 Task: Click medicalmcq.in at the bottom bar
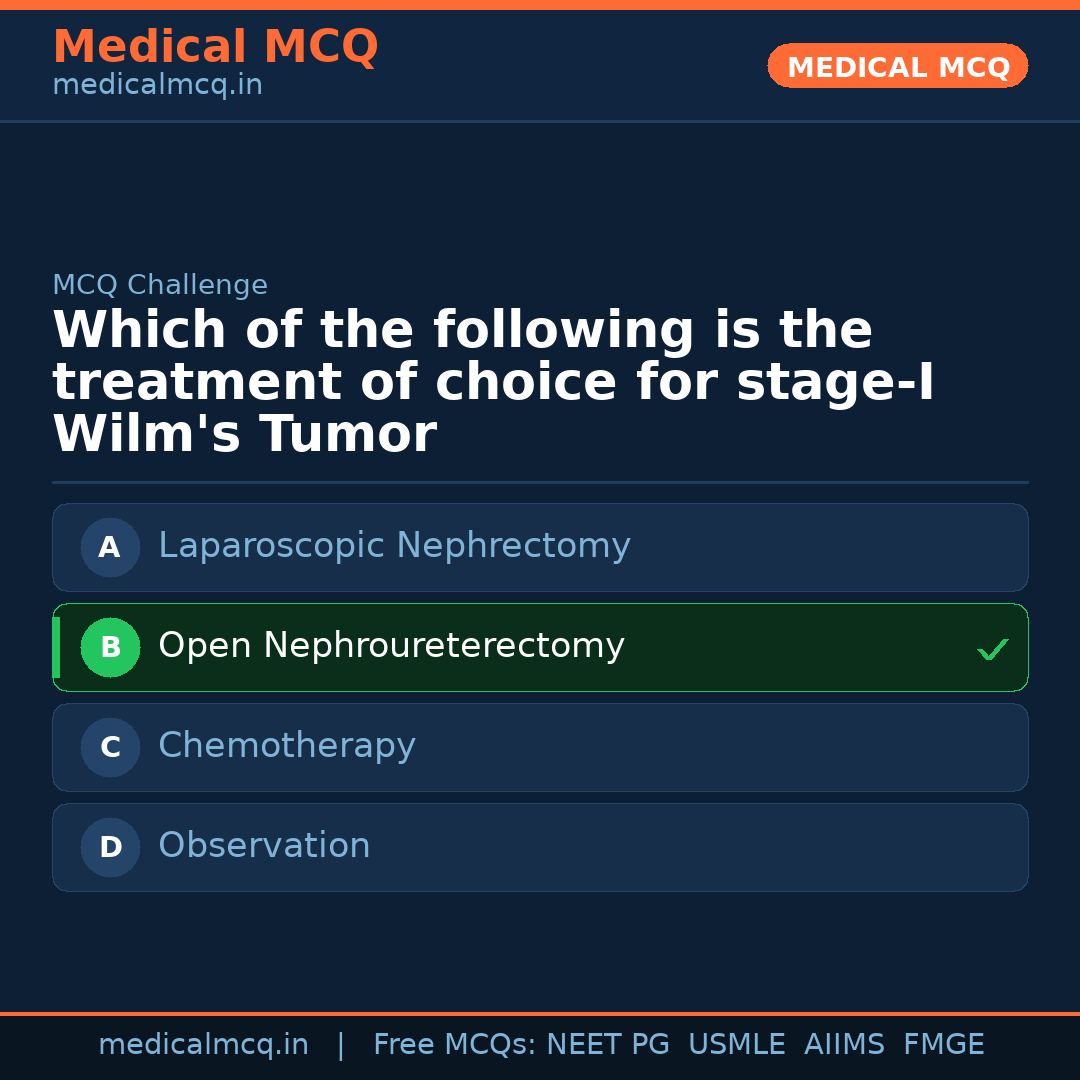(x=204, y=1044)
